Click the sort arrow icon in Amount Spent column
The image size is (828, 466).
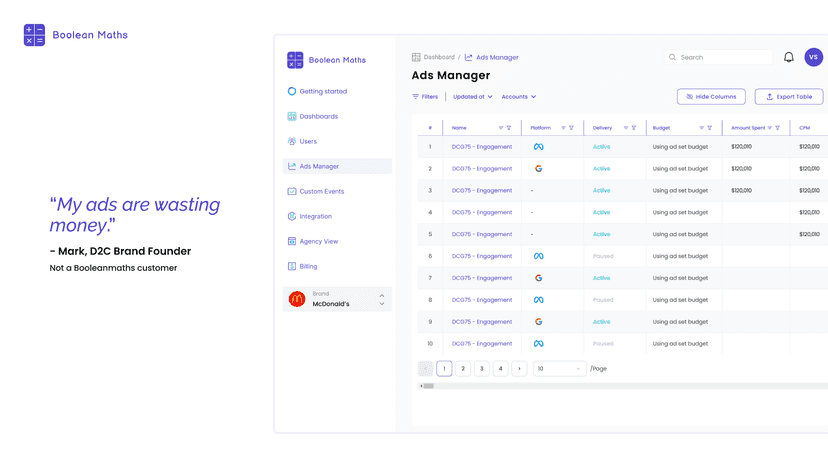769,128
